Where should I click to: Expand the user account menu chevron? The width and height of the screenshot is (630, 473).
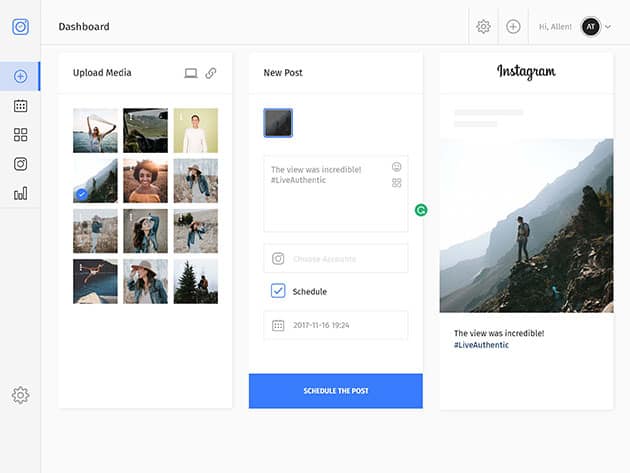[x=608, y=27]
